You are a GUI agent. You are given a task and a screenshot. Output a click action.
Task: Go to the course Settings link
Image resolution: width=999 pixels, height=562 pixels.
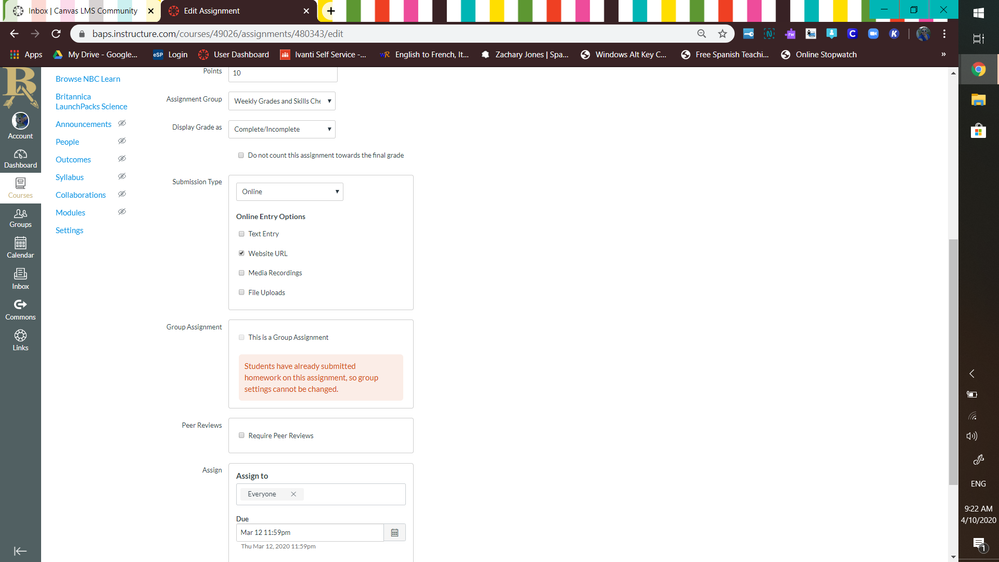tap(69, 230)
